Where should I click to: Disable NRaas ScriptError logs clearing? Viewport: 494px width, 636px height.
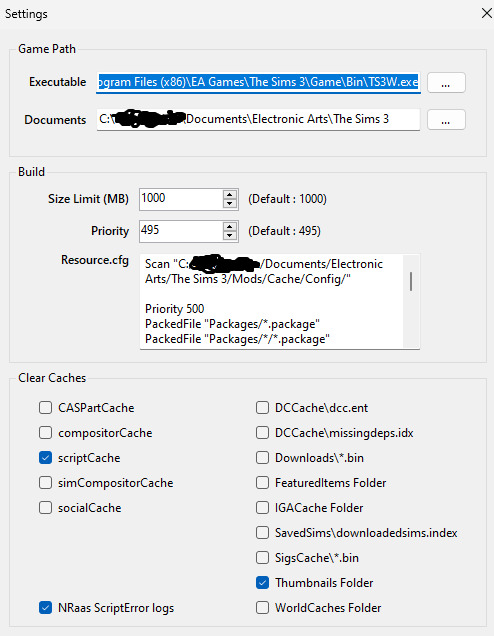click(45, 608)
